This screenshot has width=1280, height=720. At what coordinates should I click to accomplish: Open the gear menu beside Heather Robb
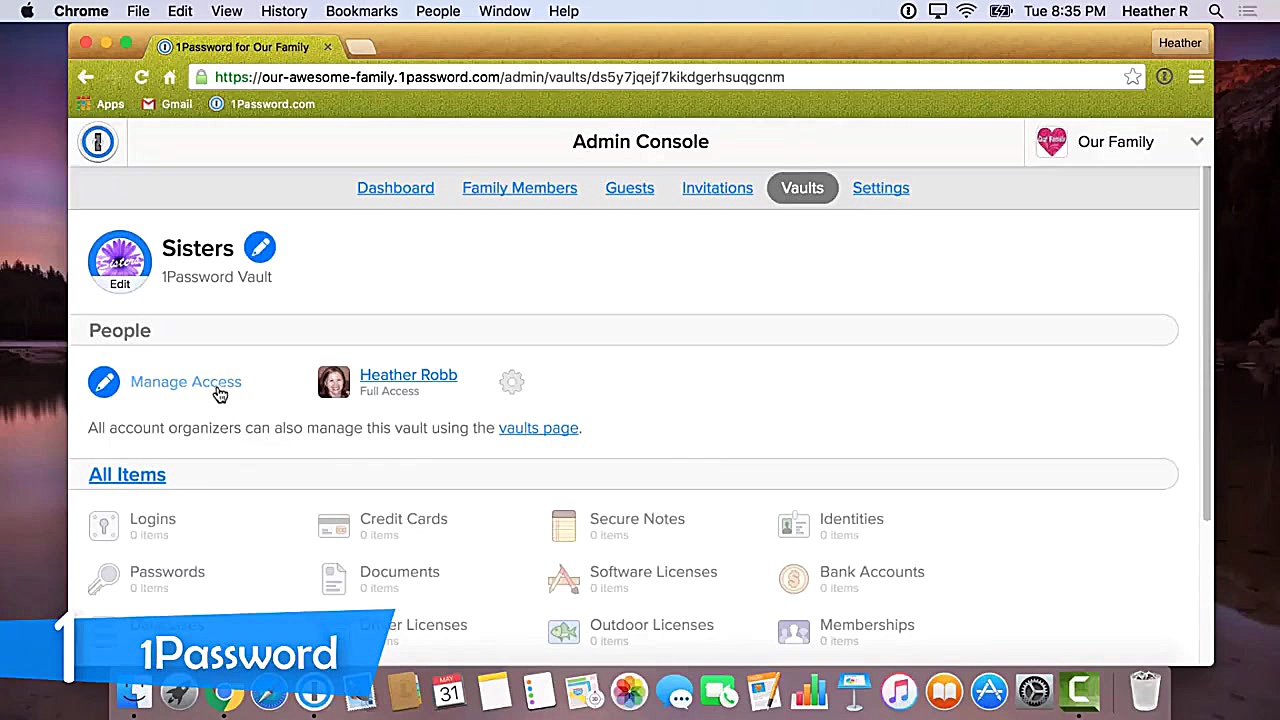coord(512,381)
